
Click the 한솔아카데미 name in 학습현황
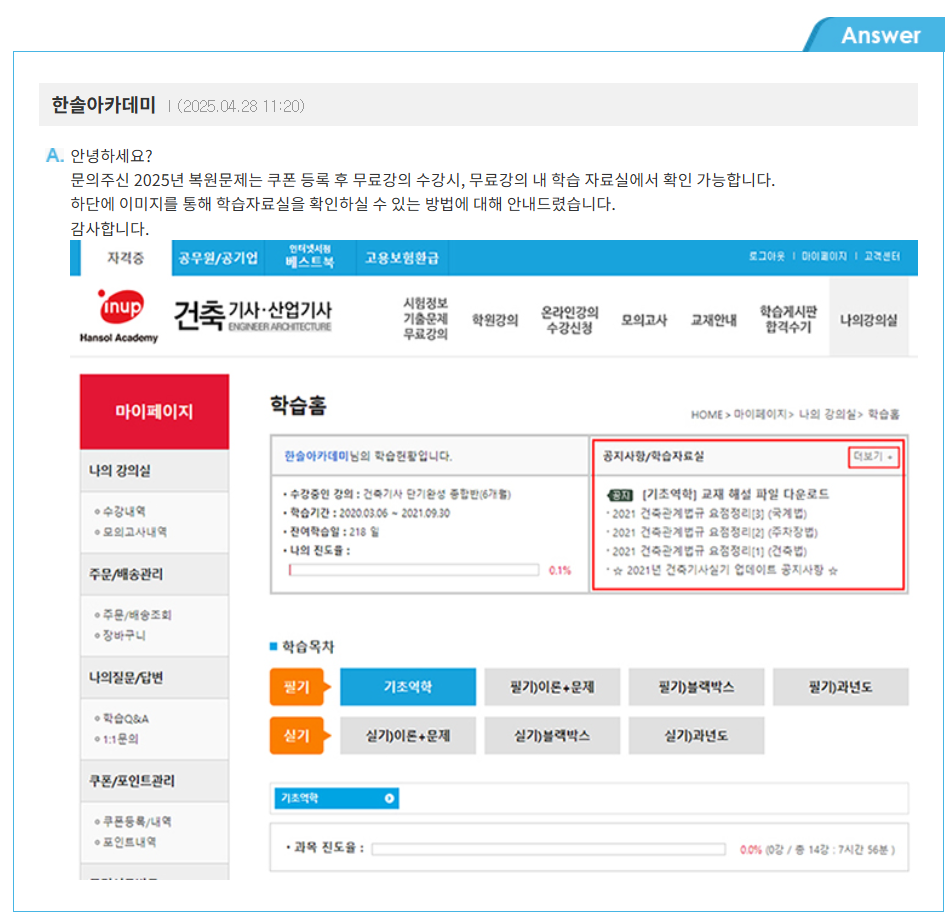[316, 456]
